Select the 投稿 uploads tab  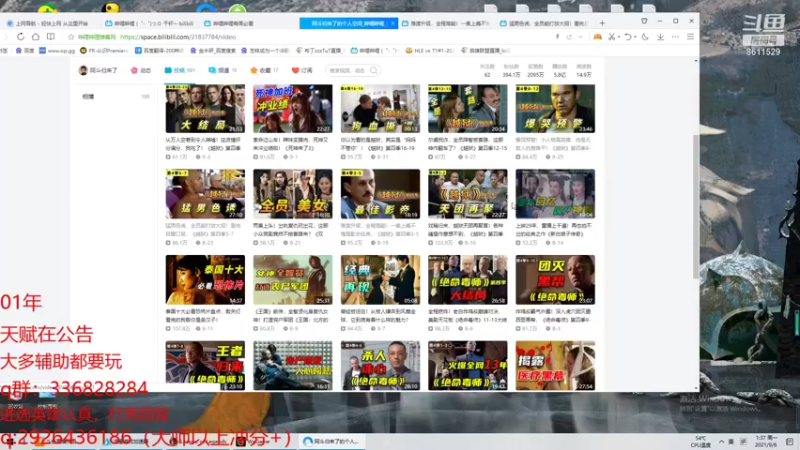point(180,70)
